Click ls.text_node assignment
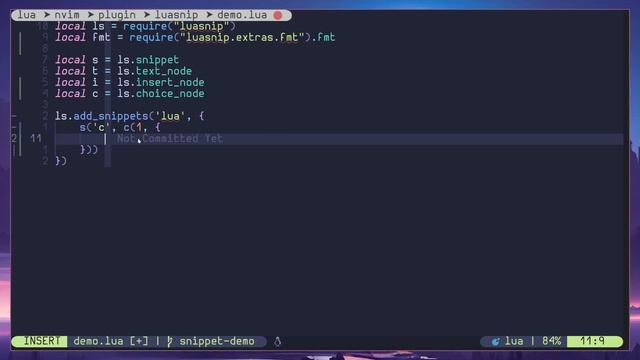This screenshot has height=360, width=640. (155, 71)
